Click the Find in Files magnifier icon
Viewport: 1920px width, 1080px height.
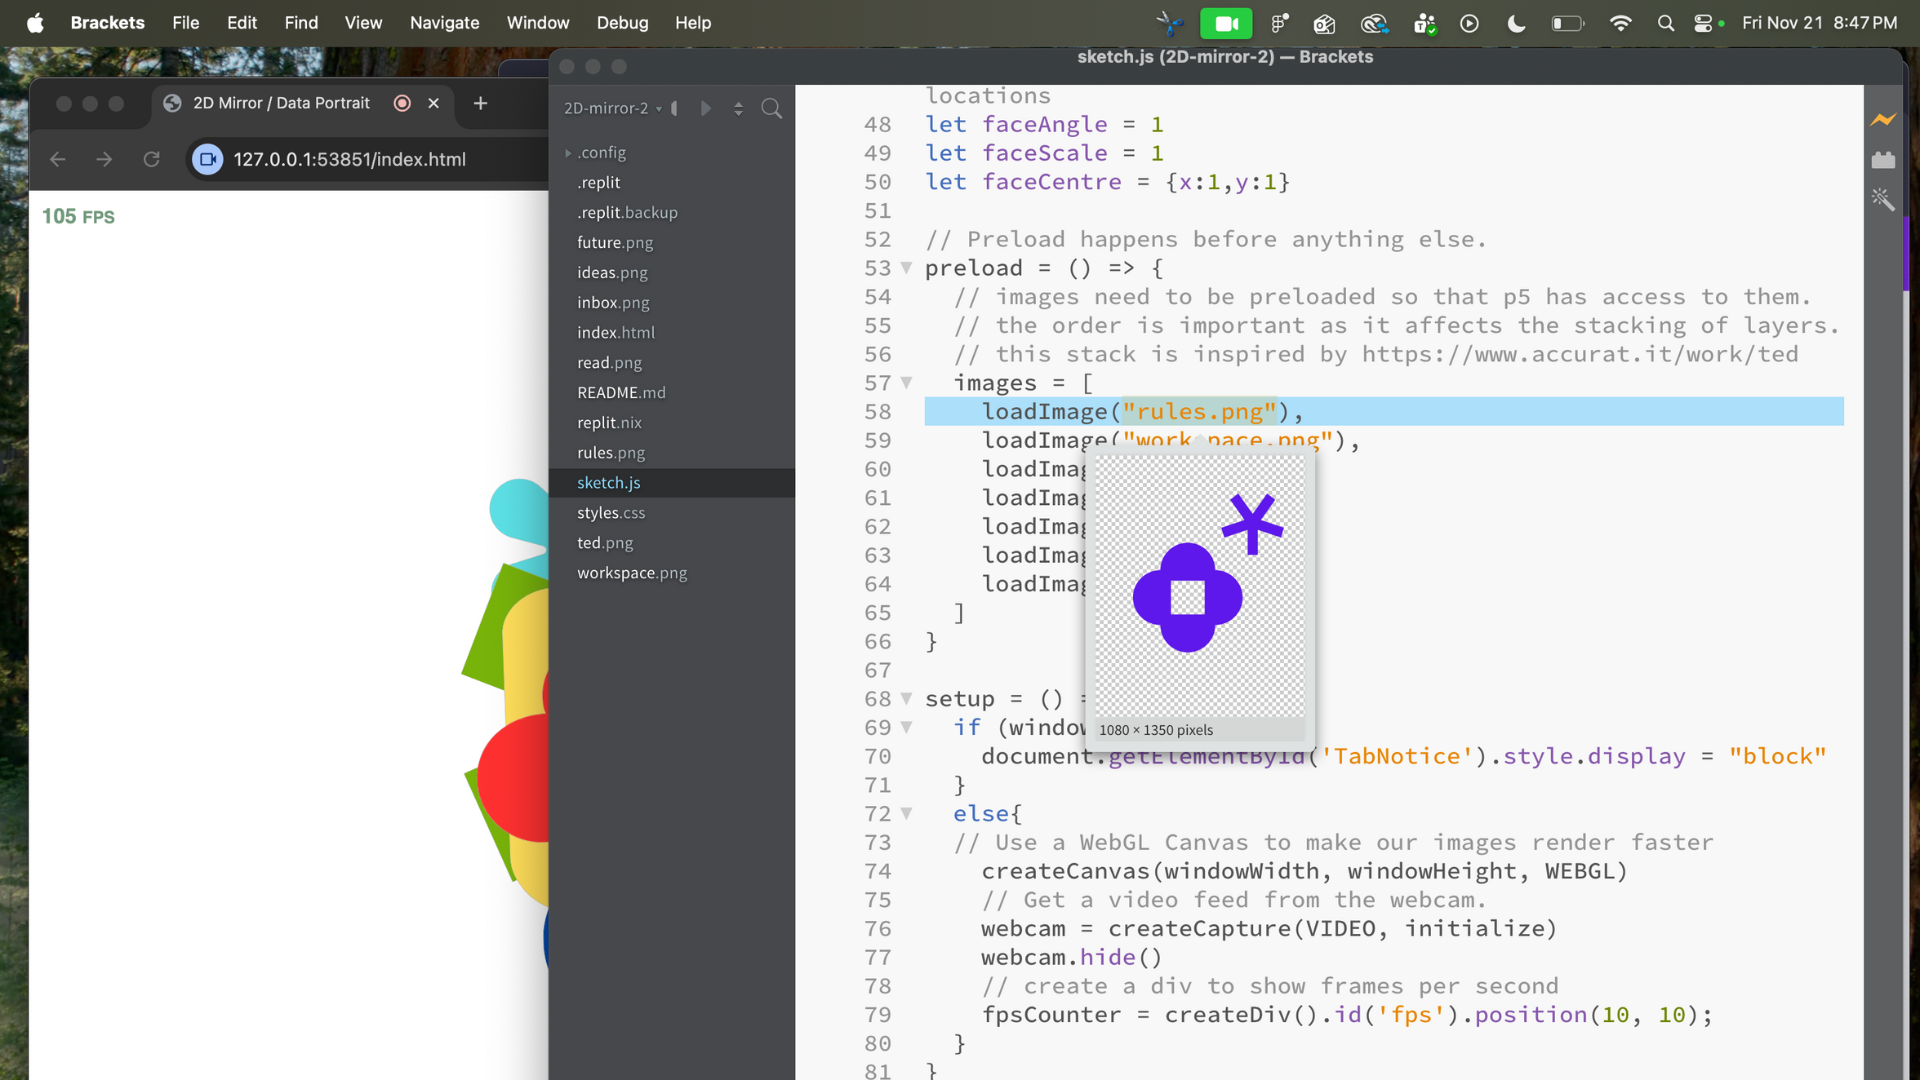point(771,108)
